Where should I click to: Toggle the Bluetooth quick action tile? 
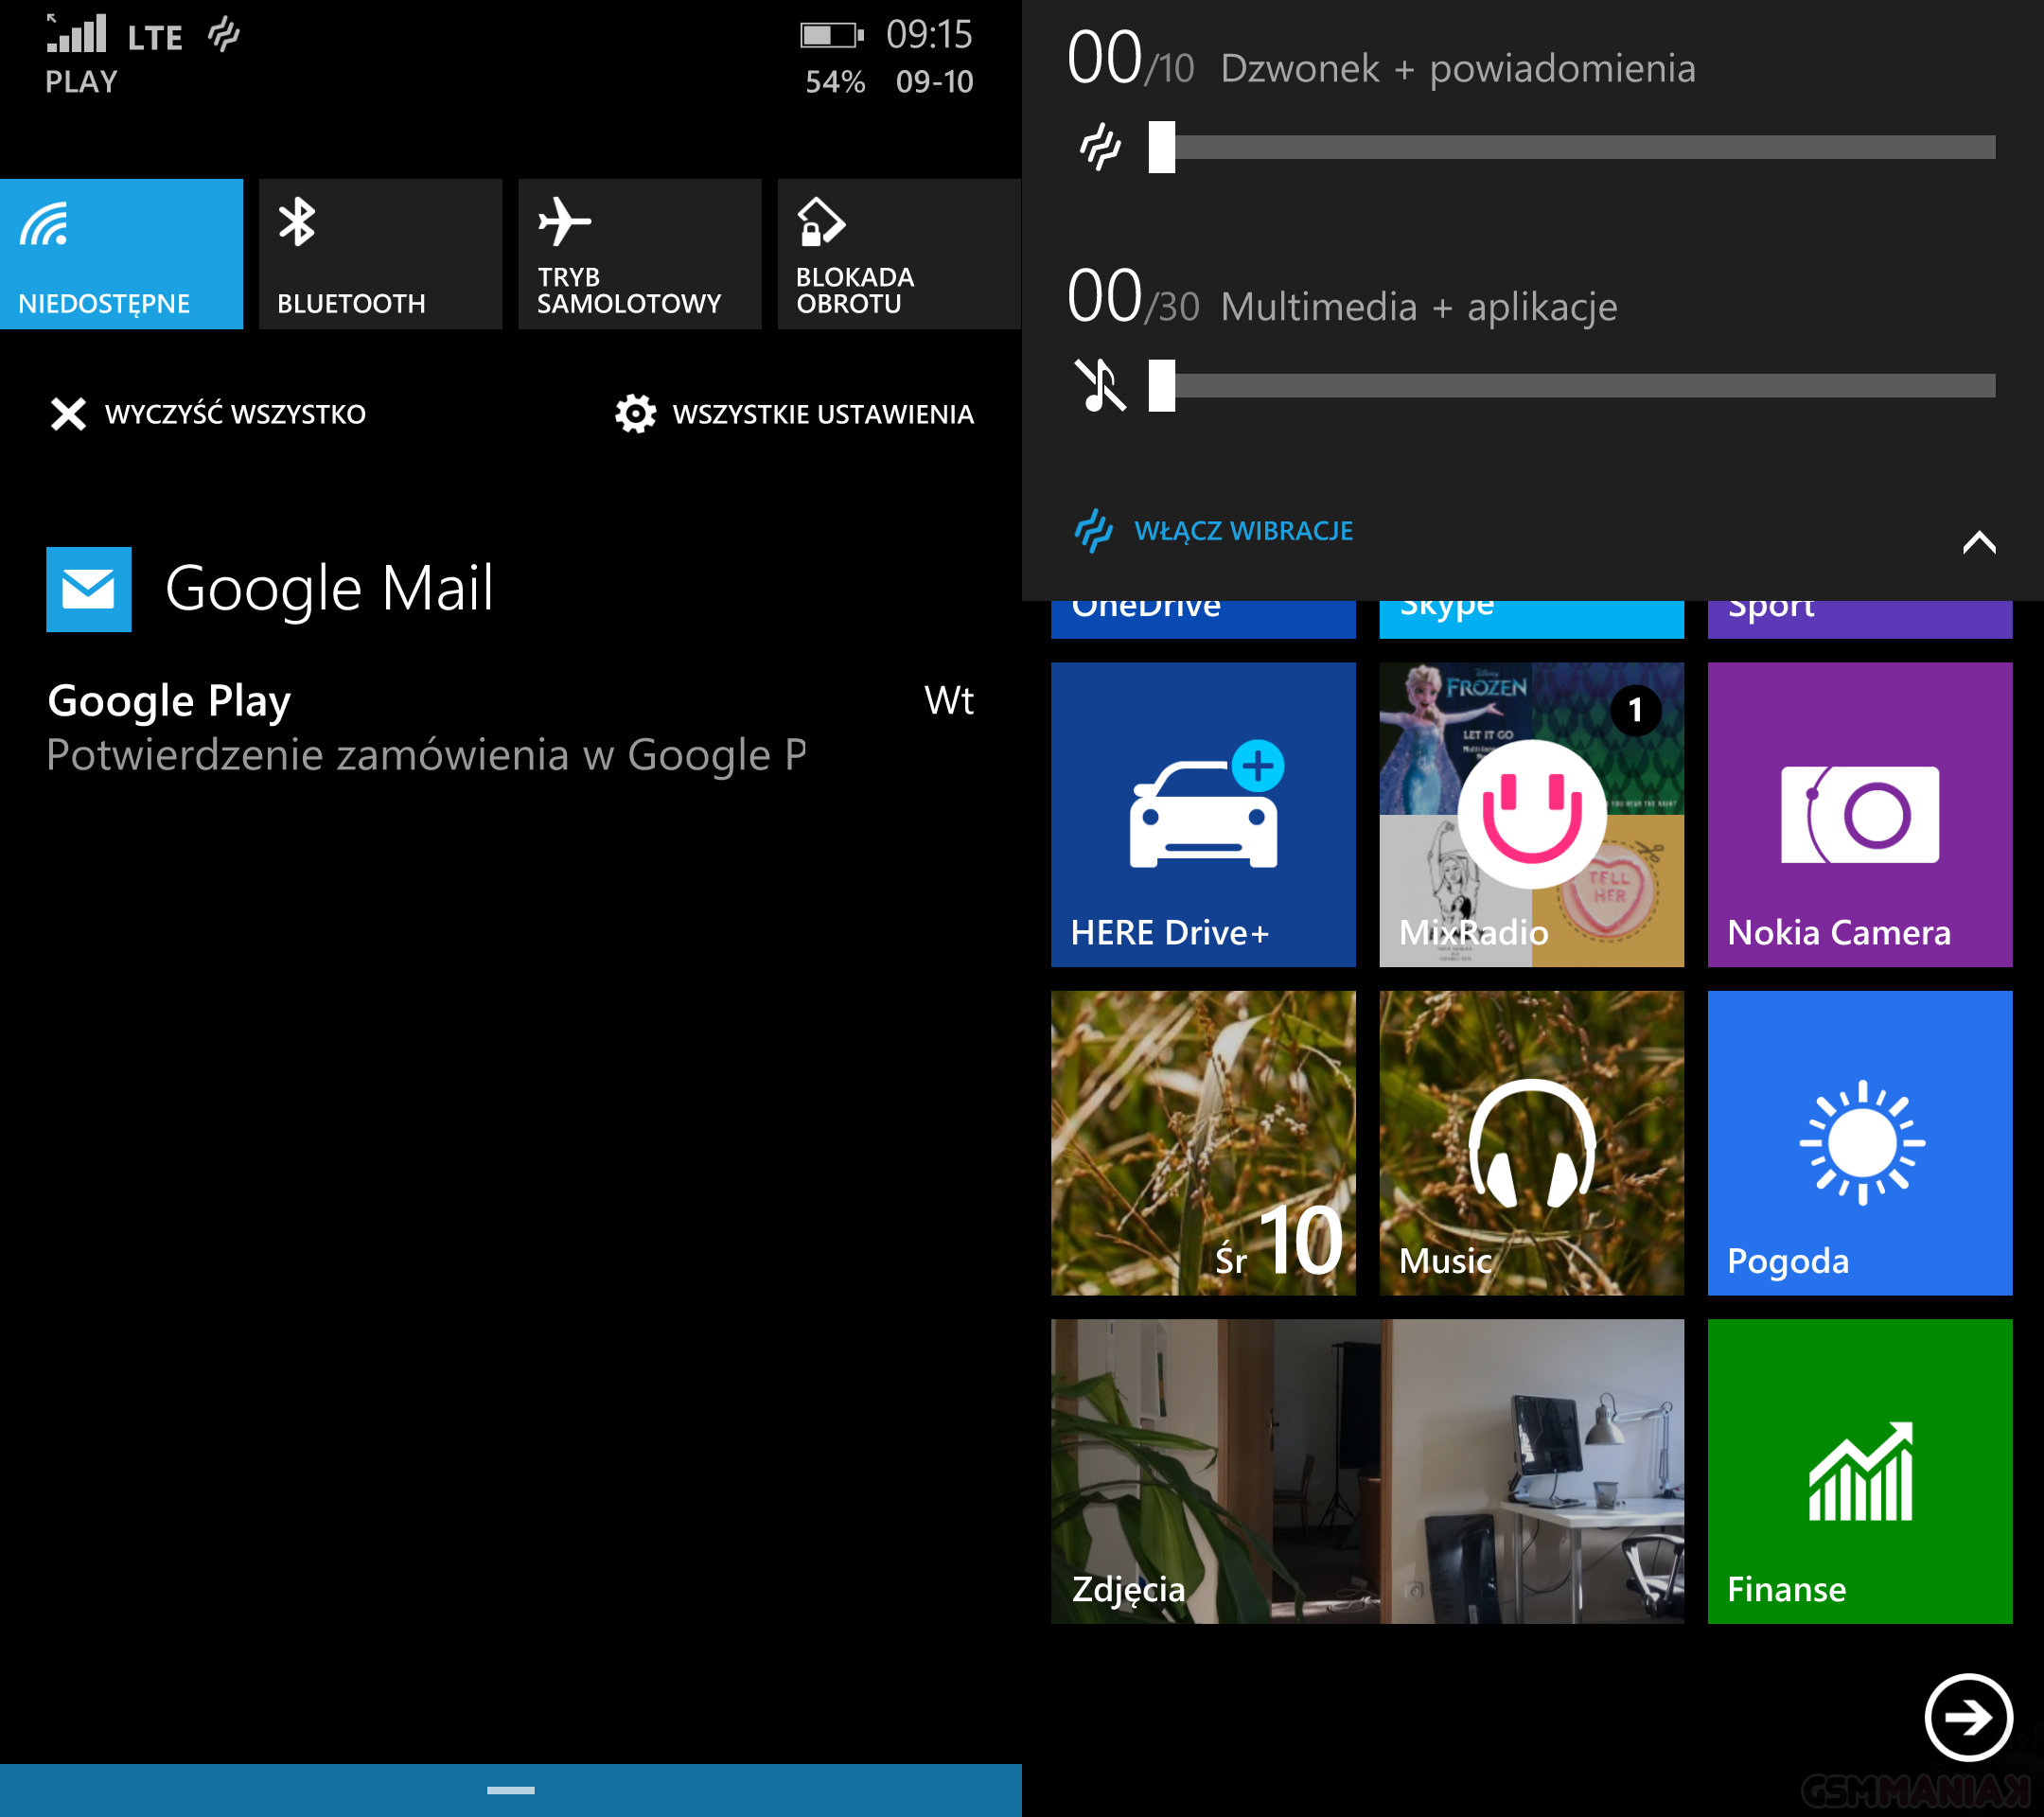[380, 254]
